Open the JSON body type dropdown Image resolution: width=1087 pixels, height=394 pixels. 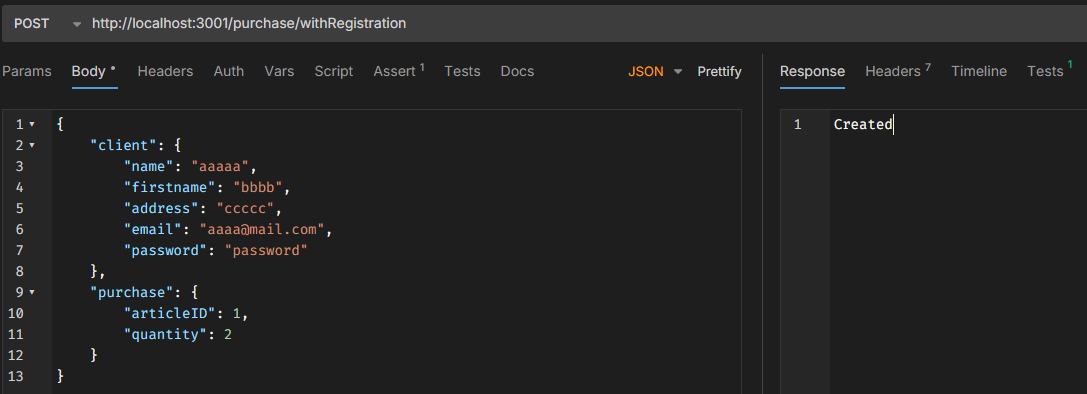coord(655,71)
